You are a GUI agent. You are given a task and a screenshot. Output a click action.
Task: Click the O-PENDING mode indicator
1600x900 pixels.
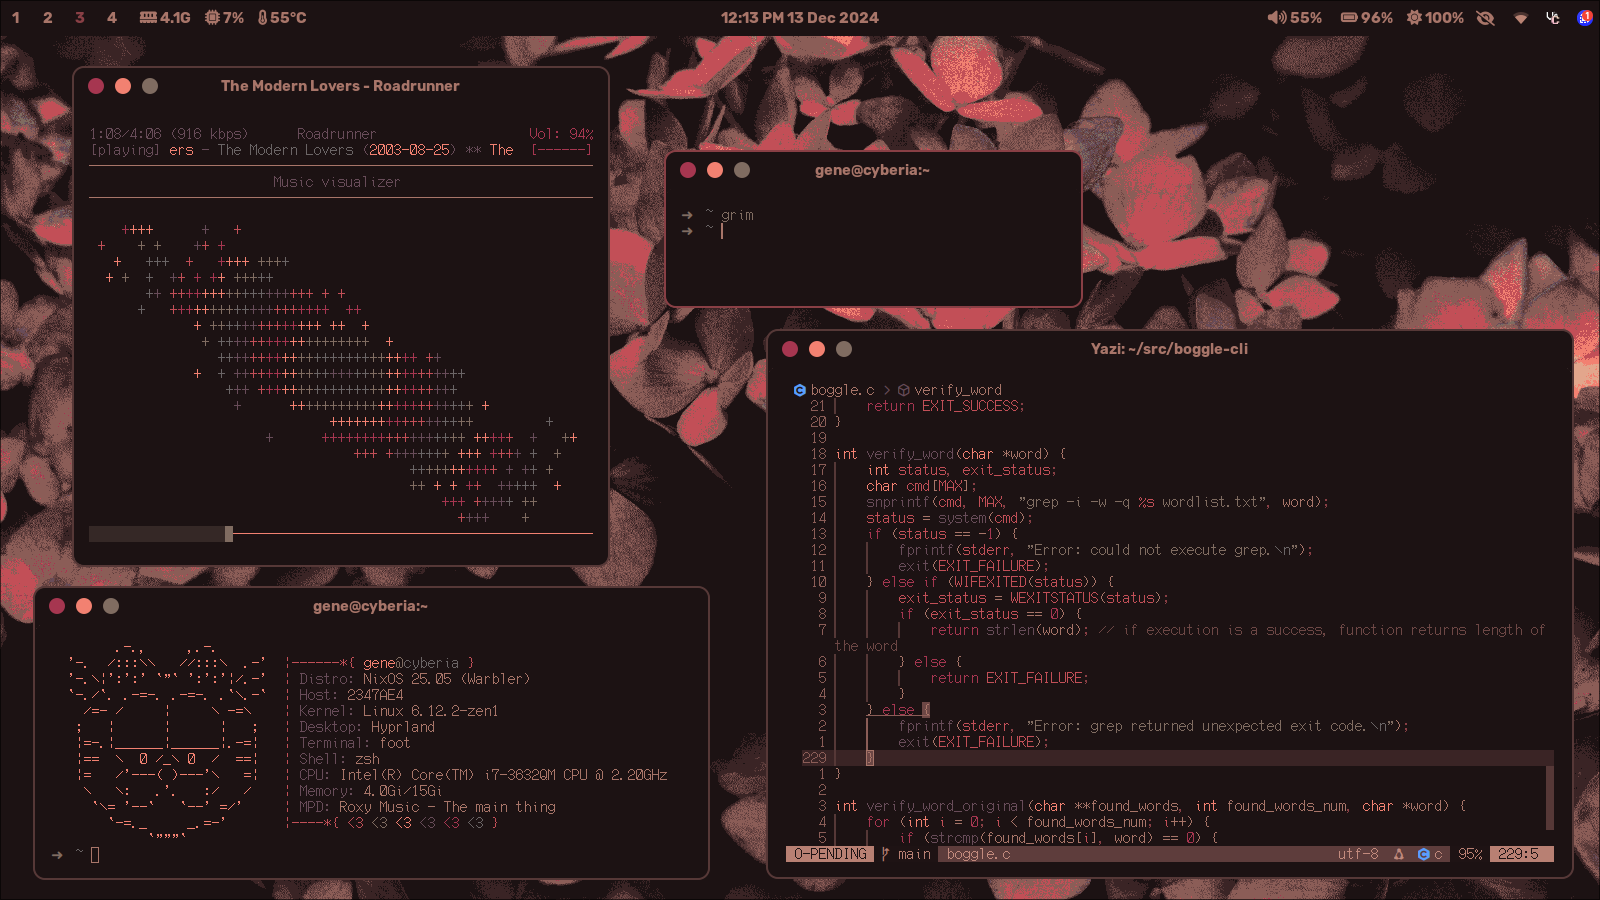point(830,854)
